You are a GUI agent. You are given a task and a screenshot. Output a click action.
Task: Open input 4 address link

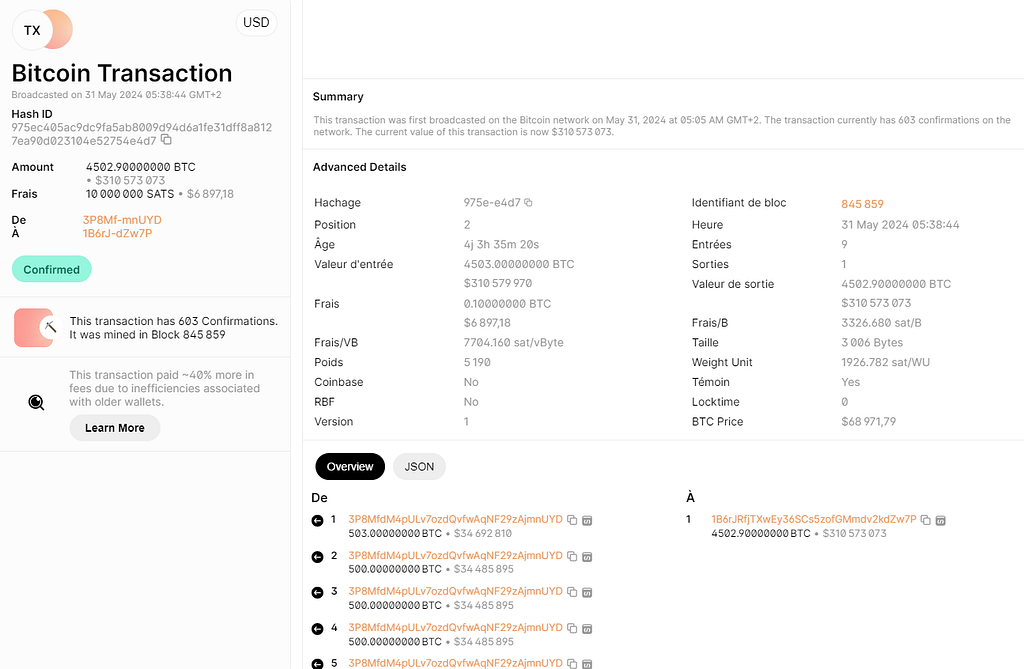click(x=455, y=627)
